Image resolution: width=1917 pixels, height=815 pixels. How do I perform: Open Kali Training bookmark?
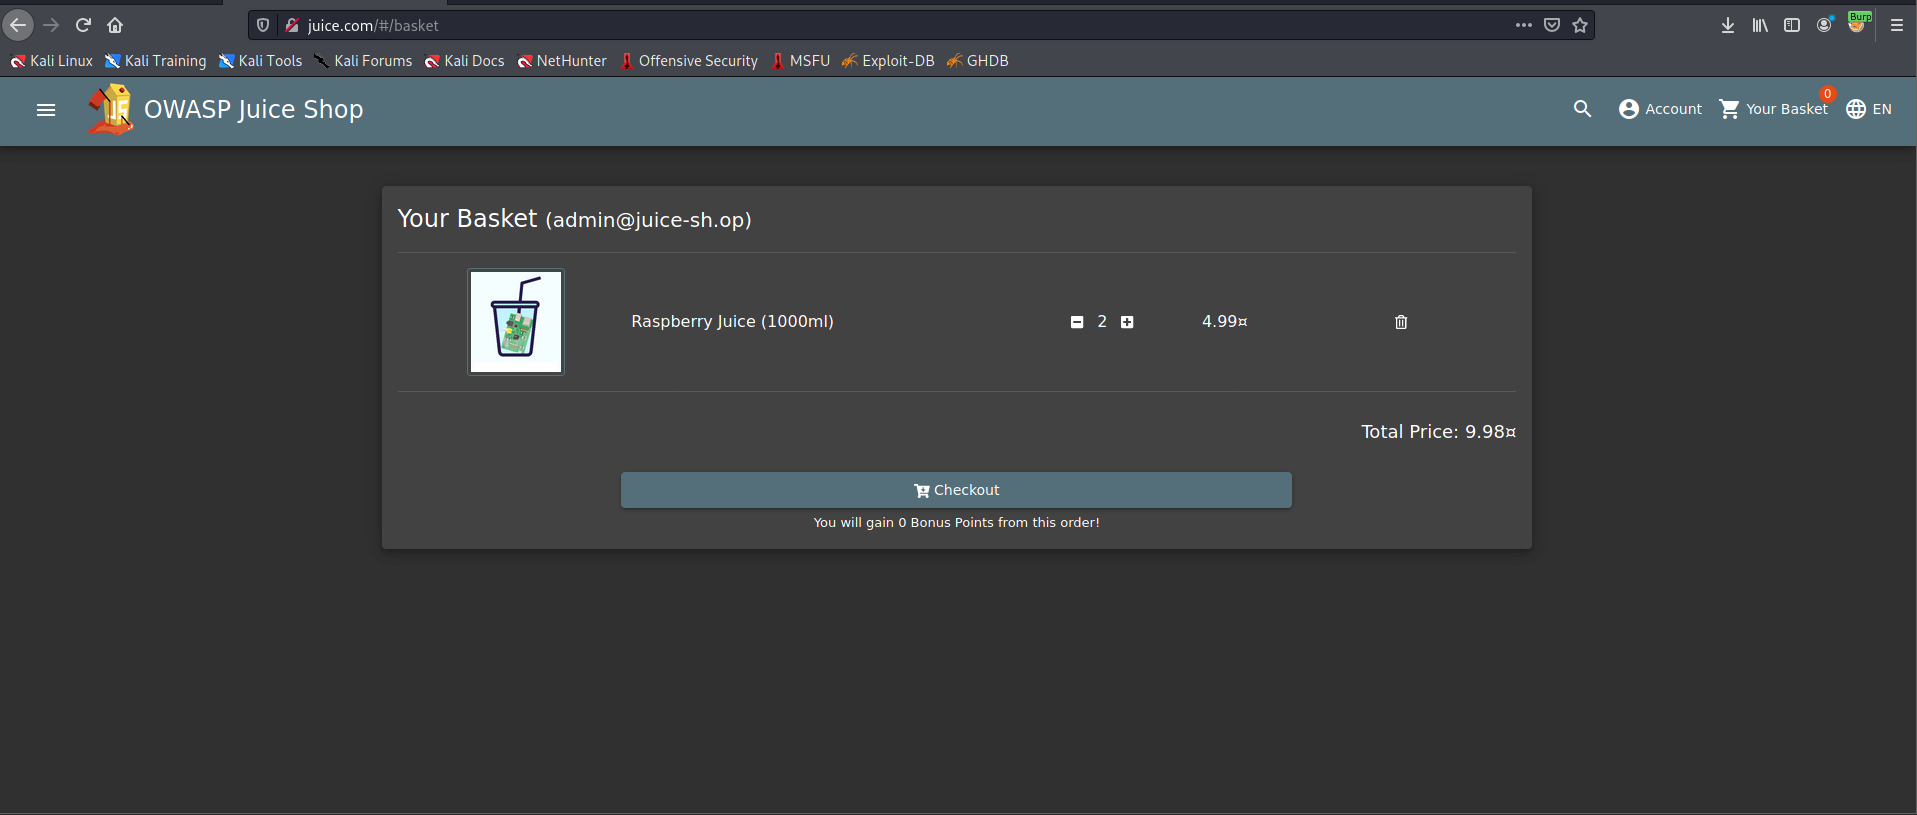pos(156,61)
